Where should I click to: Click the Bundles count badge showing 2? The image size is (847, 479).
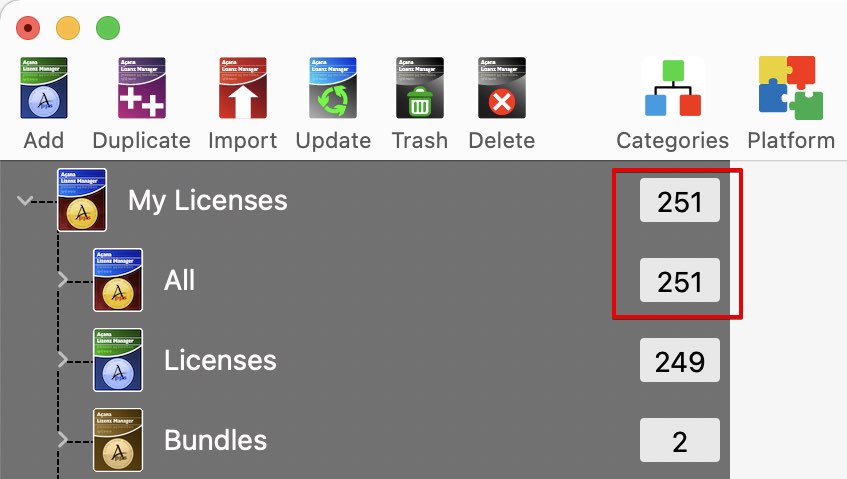pos(680,441)
